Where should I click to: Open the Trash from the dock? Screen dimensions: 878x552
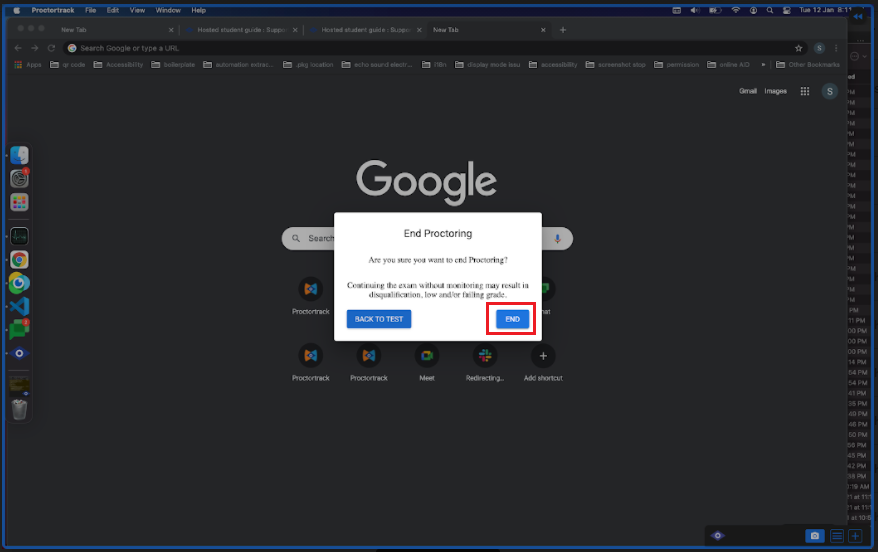[19, 410]
